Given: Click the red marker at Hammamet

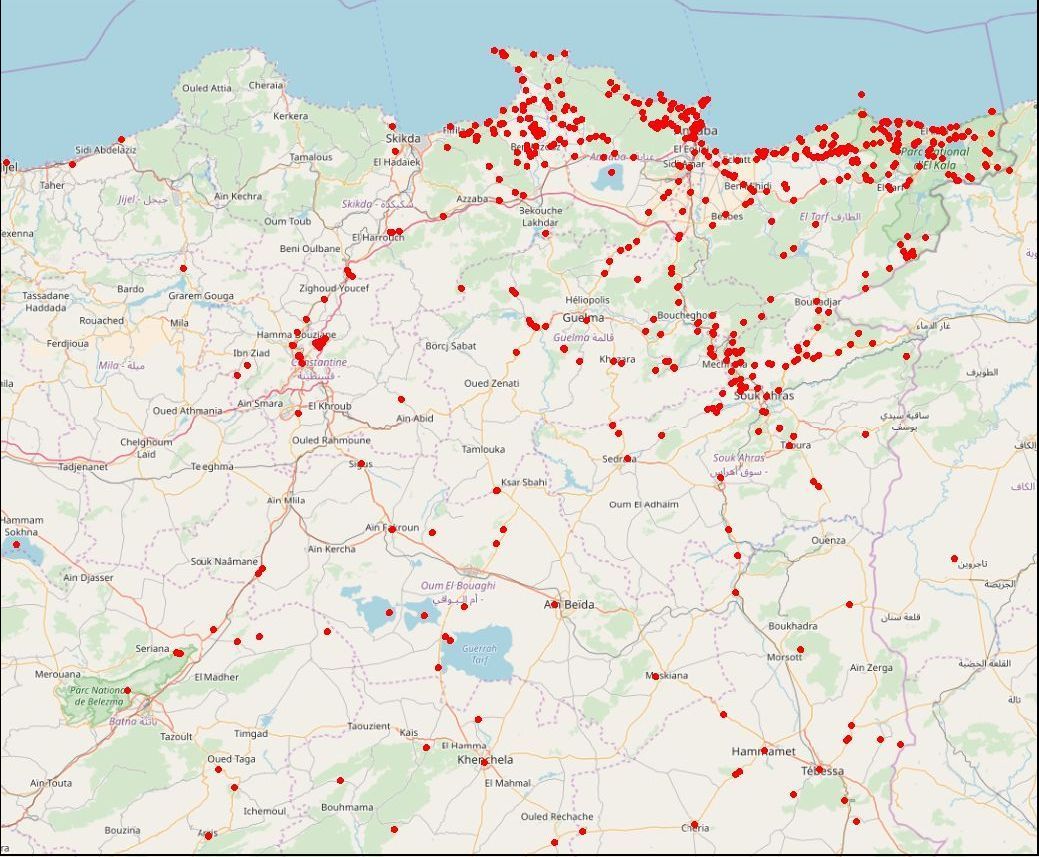Looking at the screenshot, I should [764, 750].
